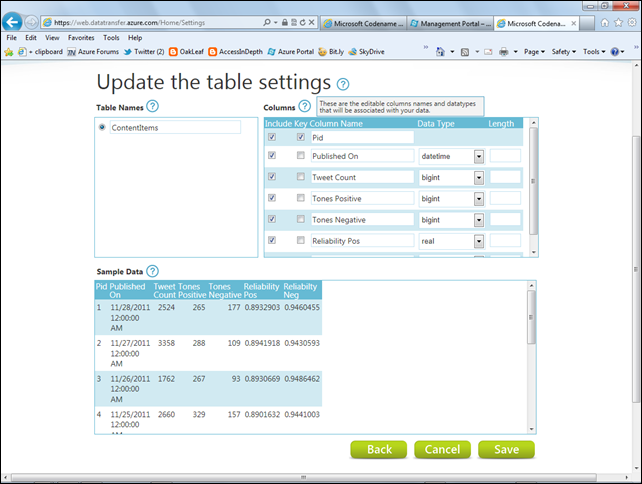Click the blue Help icon in command bar
Screen dimensions: 642x484
click(615, 52)
